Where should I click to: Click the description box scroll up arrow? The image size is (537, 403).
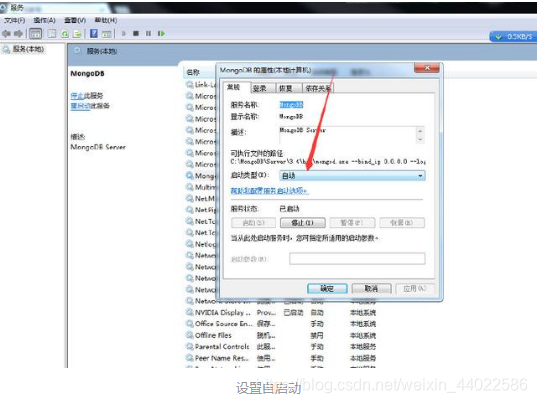click(x=420, y=131)
